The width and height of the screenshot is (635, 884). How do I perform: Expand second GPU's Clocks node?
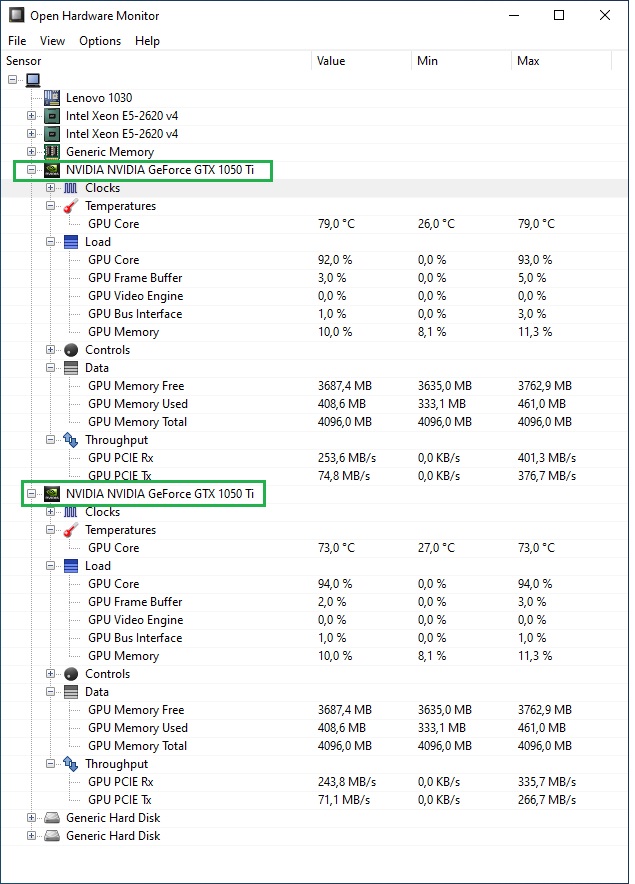(x=50, y=512)
